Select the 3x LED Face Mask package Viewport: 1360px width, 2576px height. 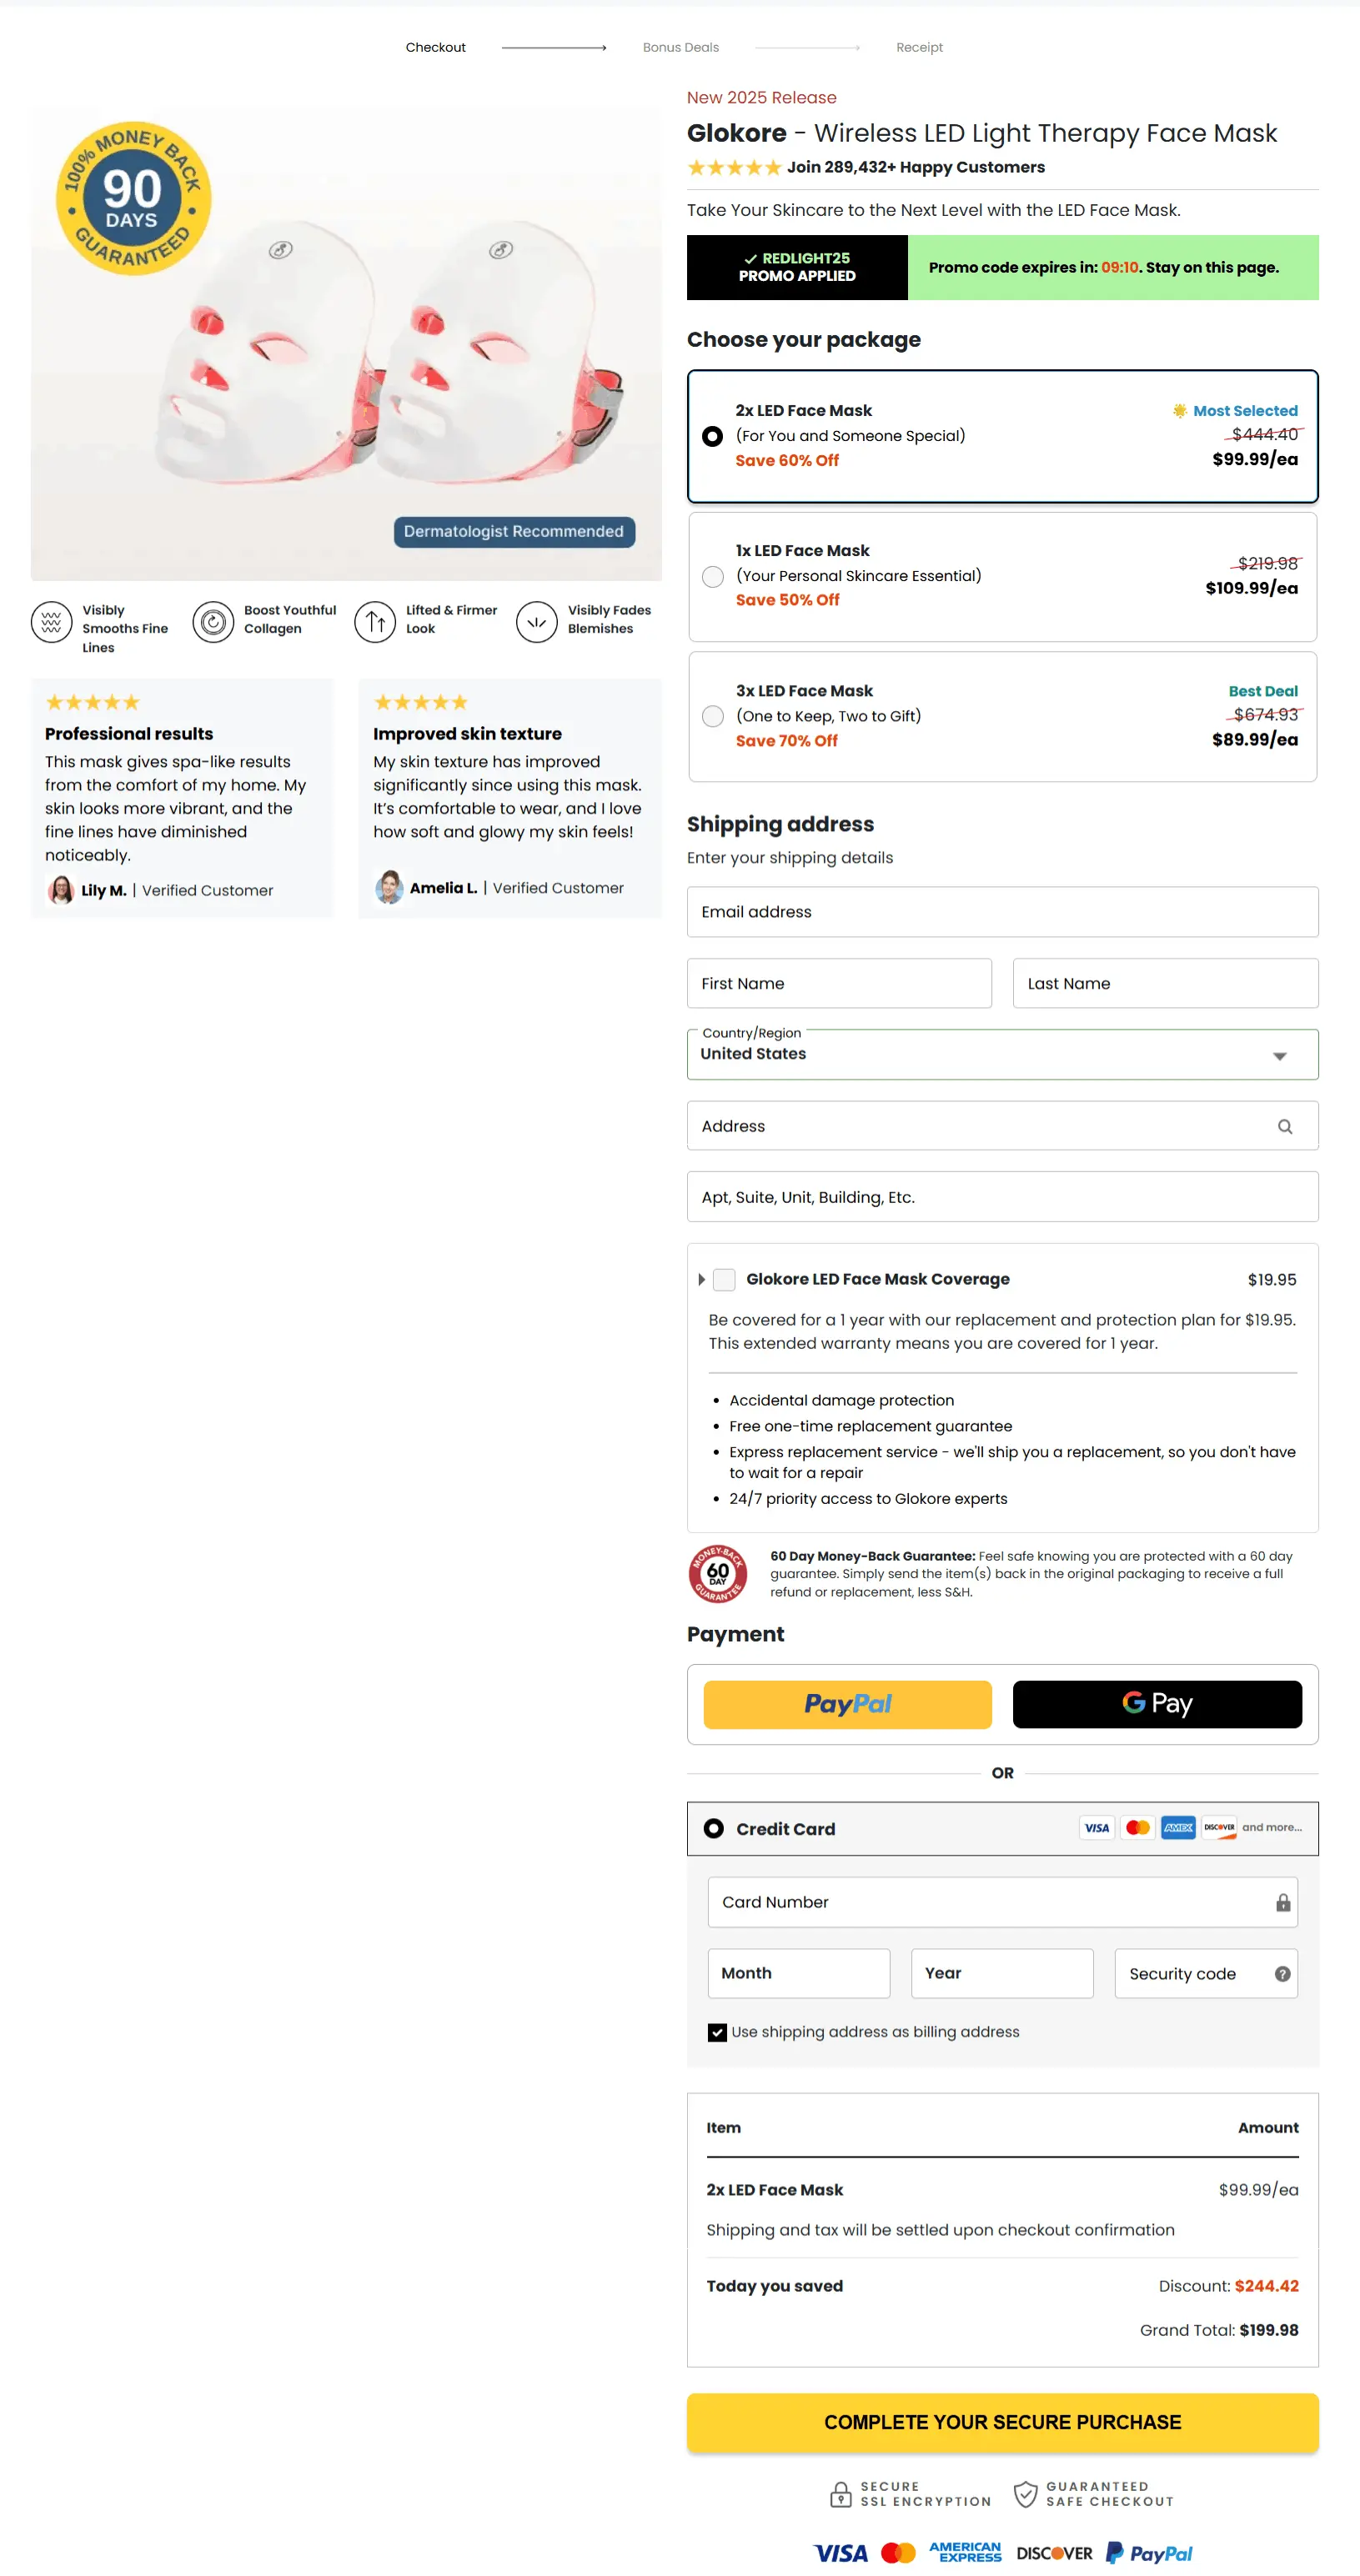[x=713, y=716]
